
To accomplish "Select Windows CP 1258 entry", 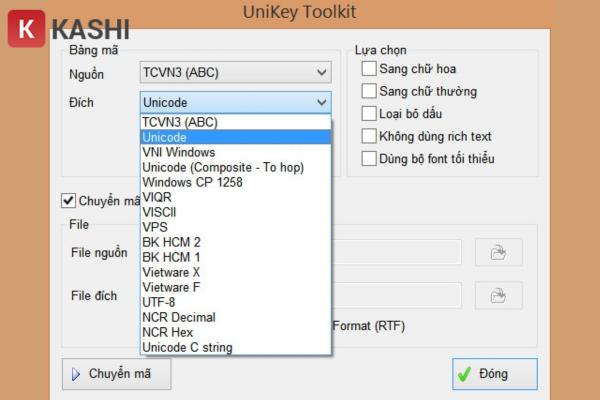I will [x=192, y=182].
